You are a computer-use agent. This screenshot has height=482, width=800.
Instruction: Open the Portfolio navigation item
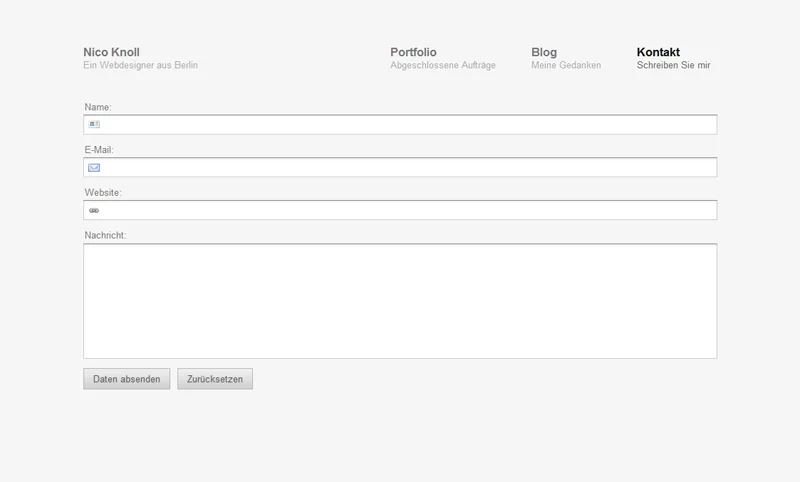click(x=413, y=52)
